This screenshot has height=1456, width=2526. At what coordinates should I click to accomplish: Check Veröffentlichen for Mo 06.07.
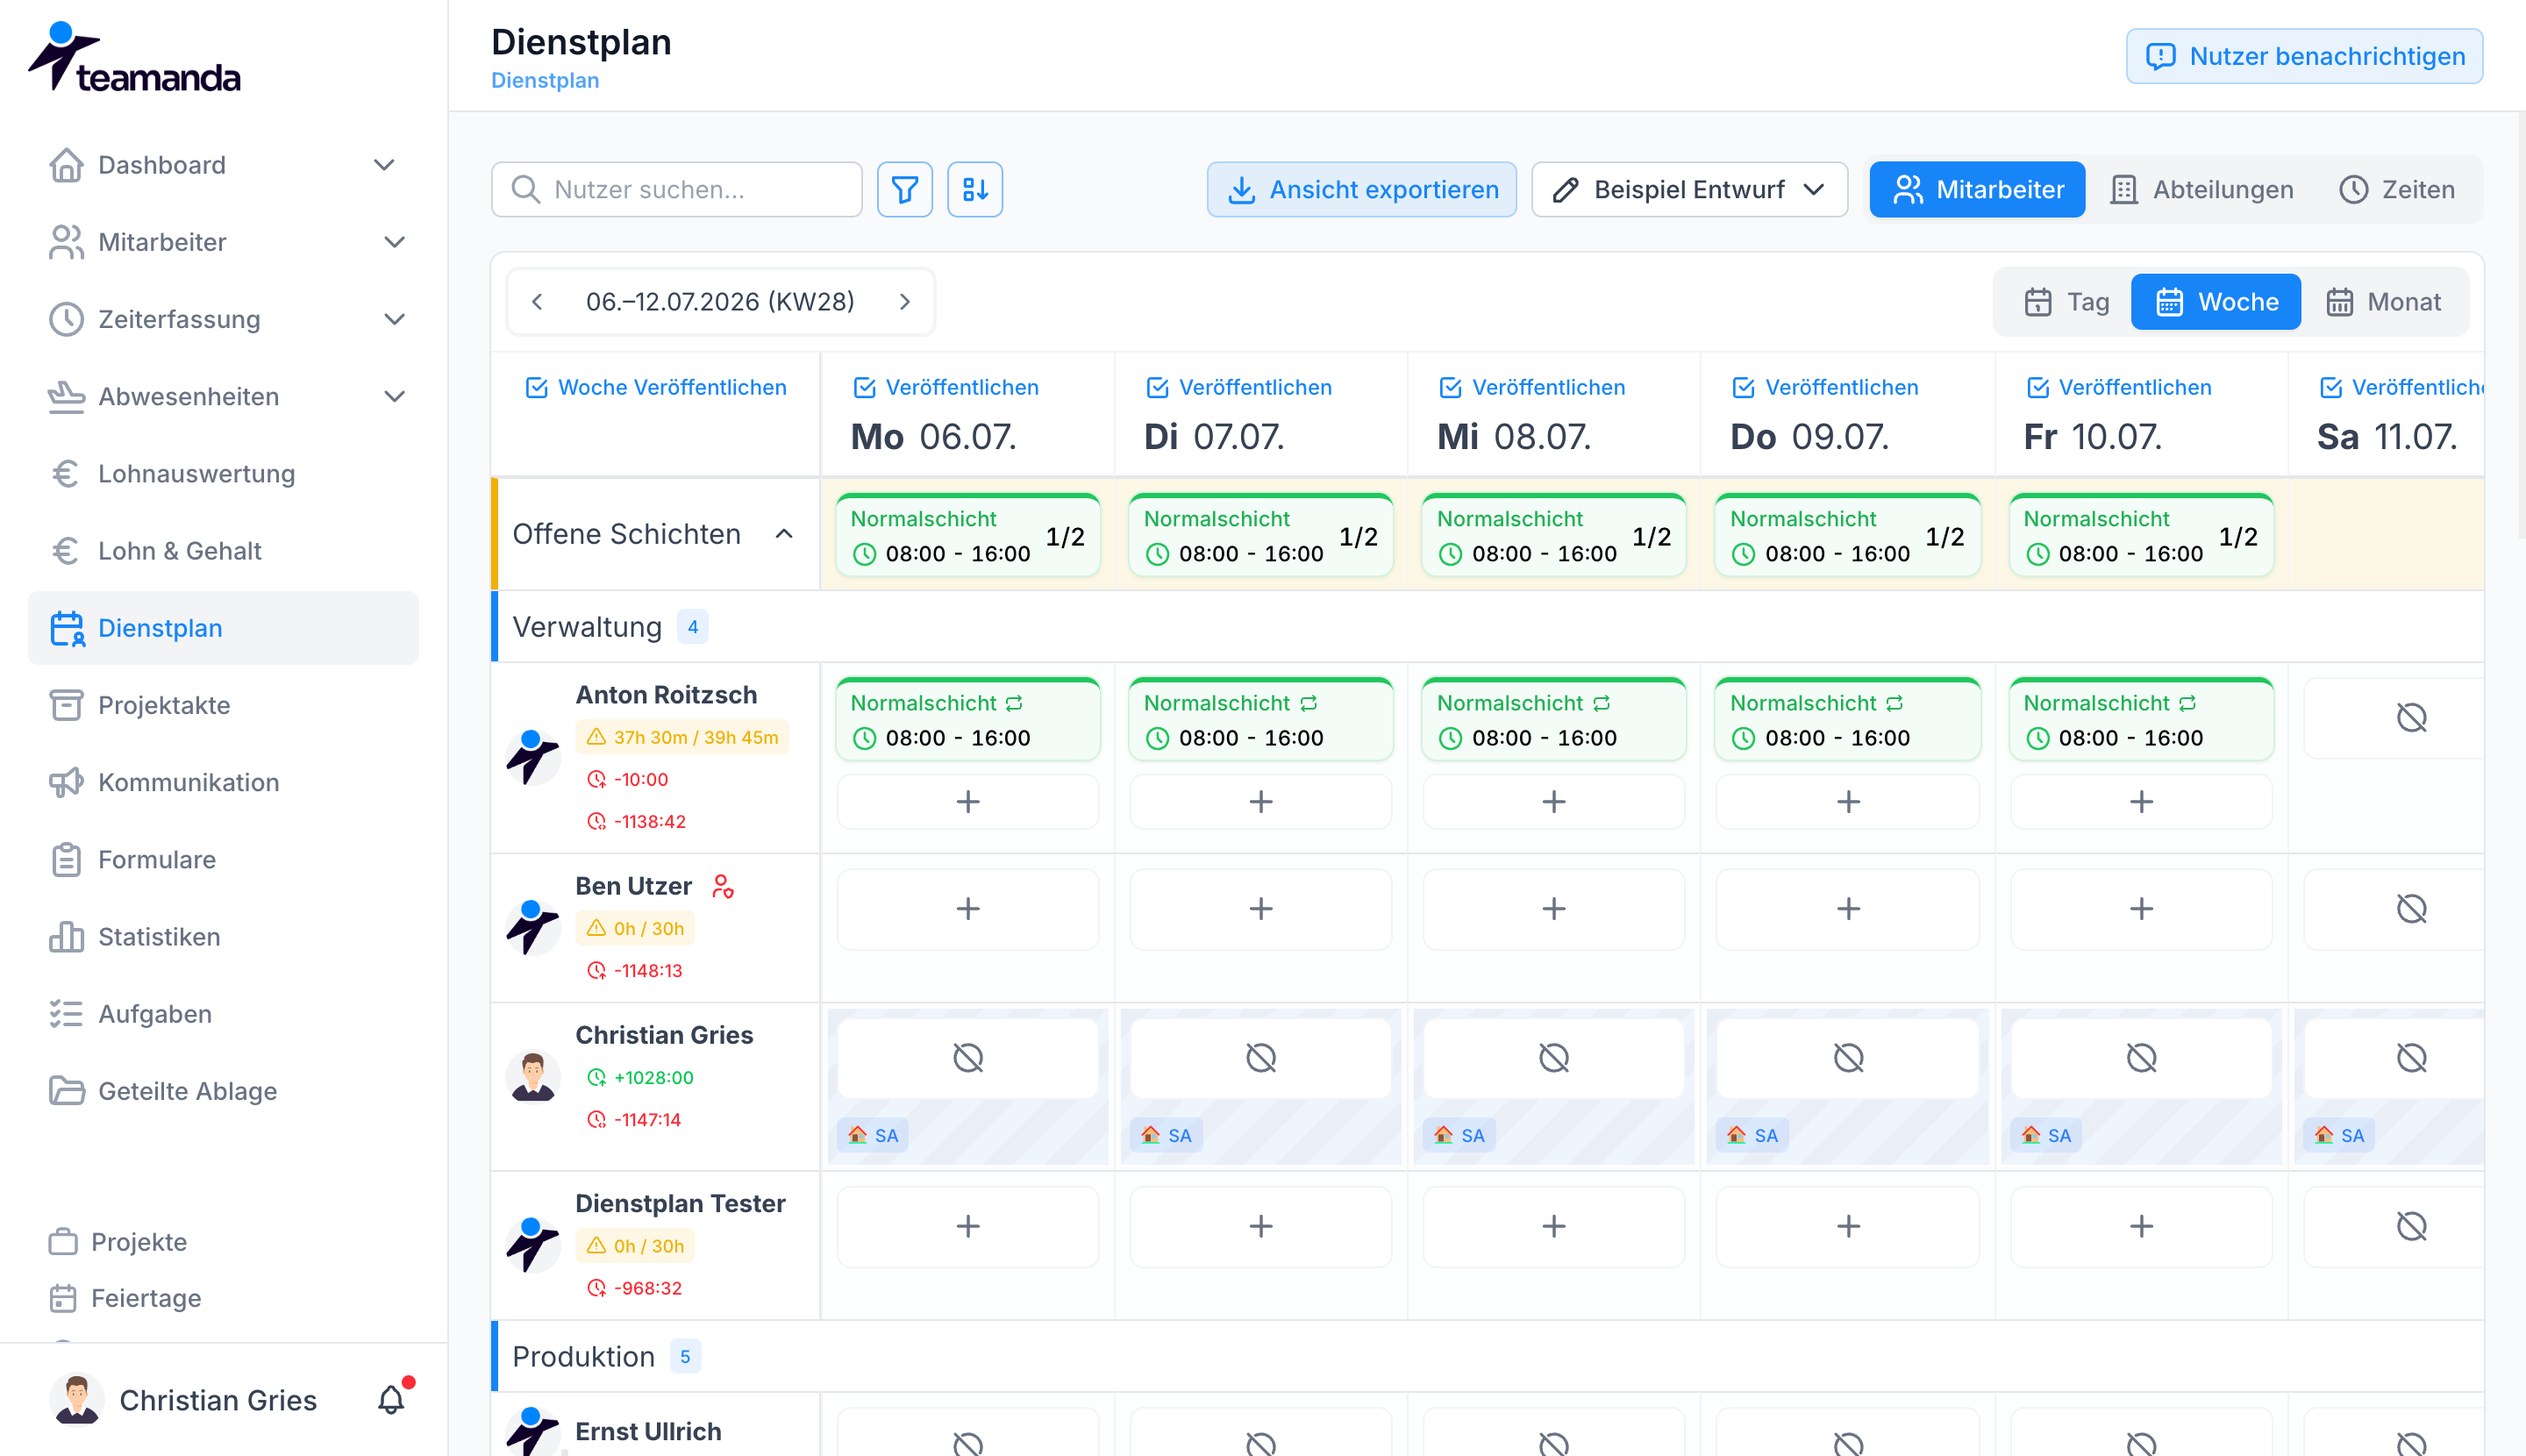[x=864, y=387]
